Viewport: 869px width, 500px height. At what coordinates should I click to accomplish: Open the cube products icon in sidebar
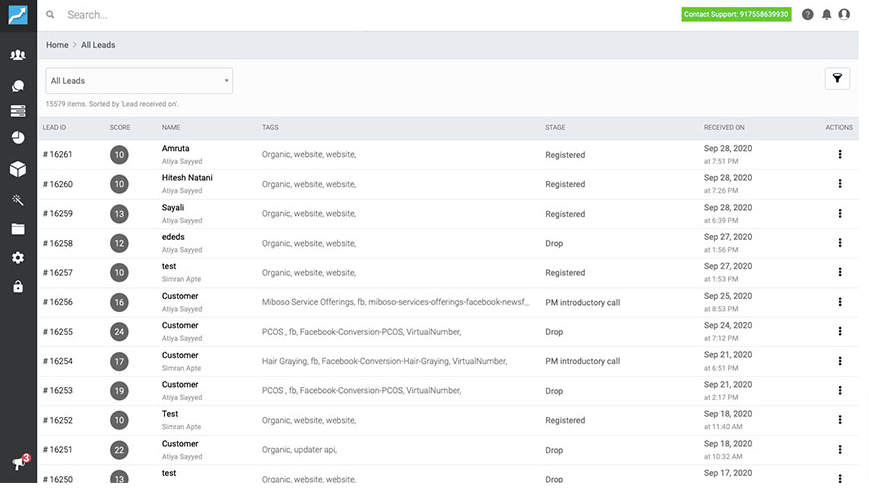pos(18,169)
